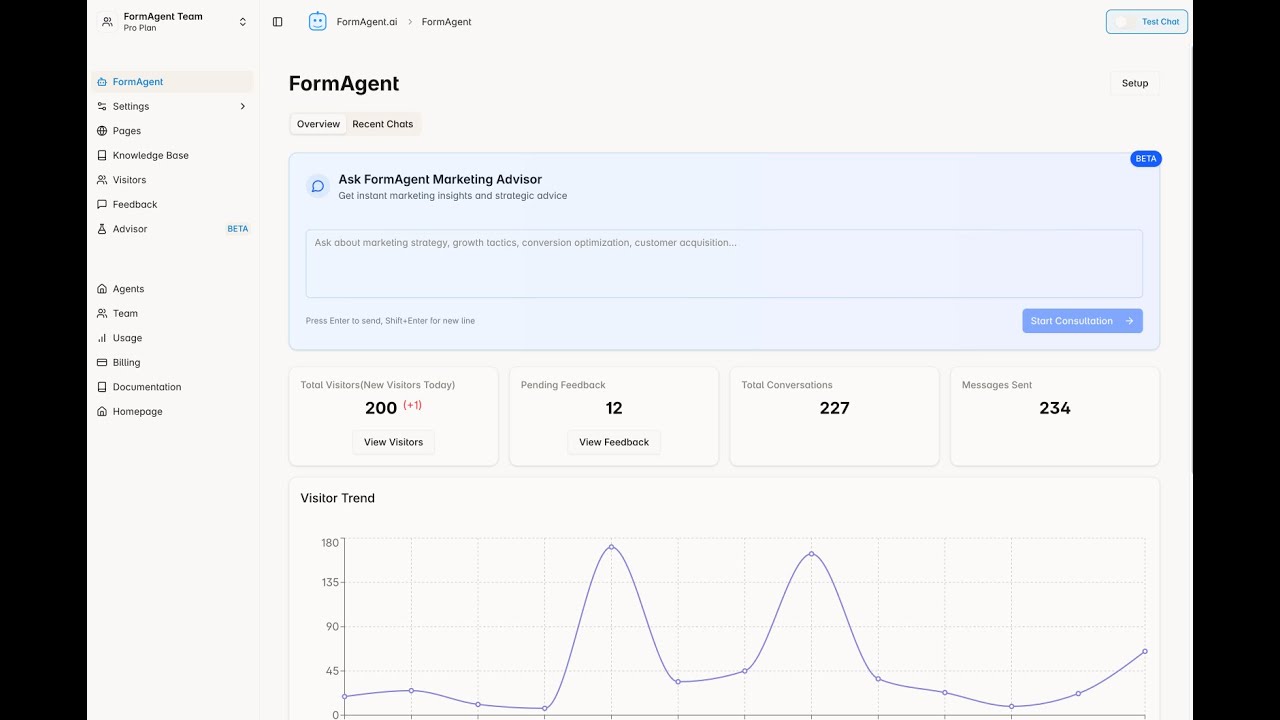Click the second peak point on Visitor Trend chart

click(x=811, y=554)
